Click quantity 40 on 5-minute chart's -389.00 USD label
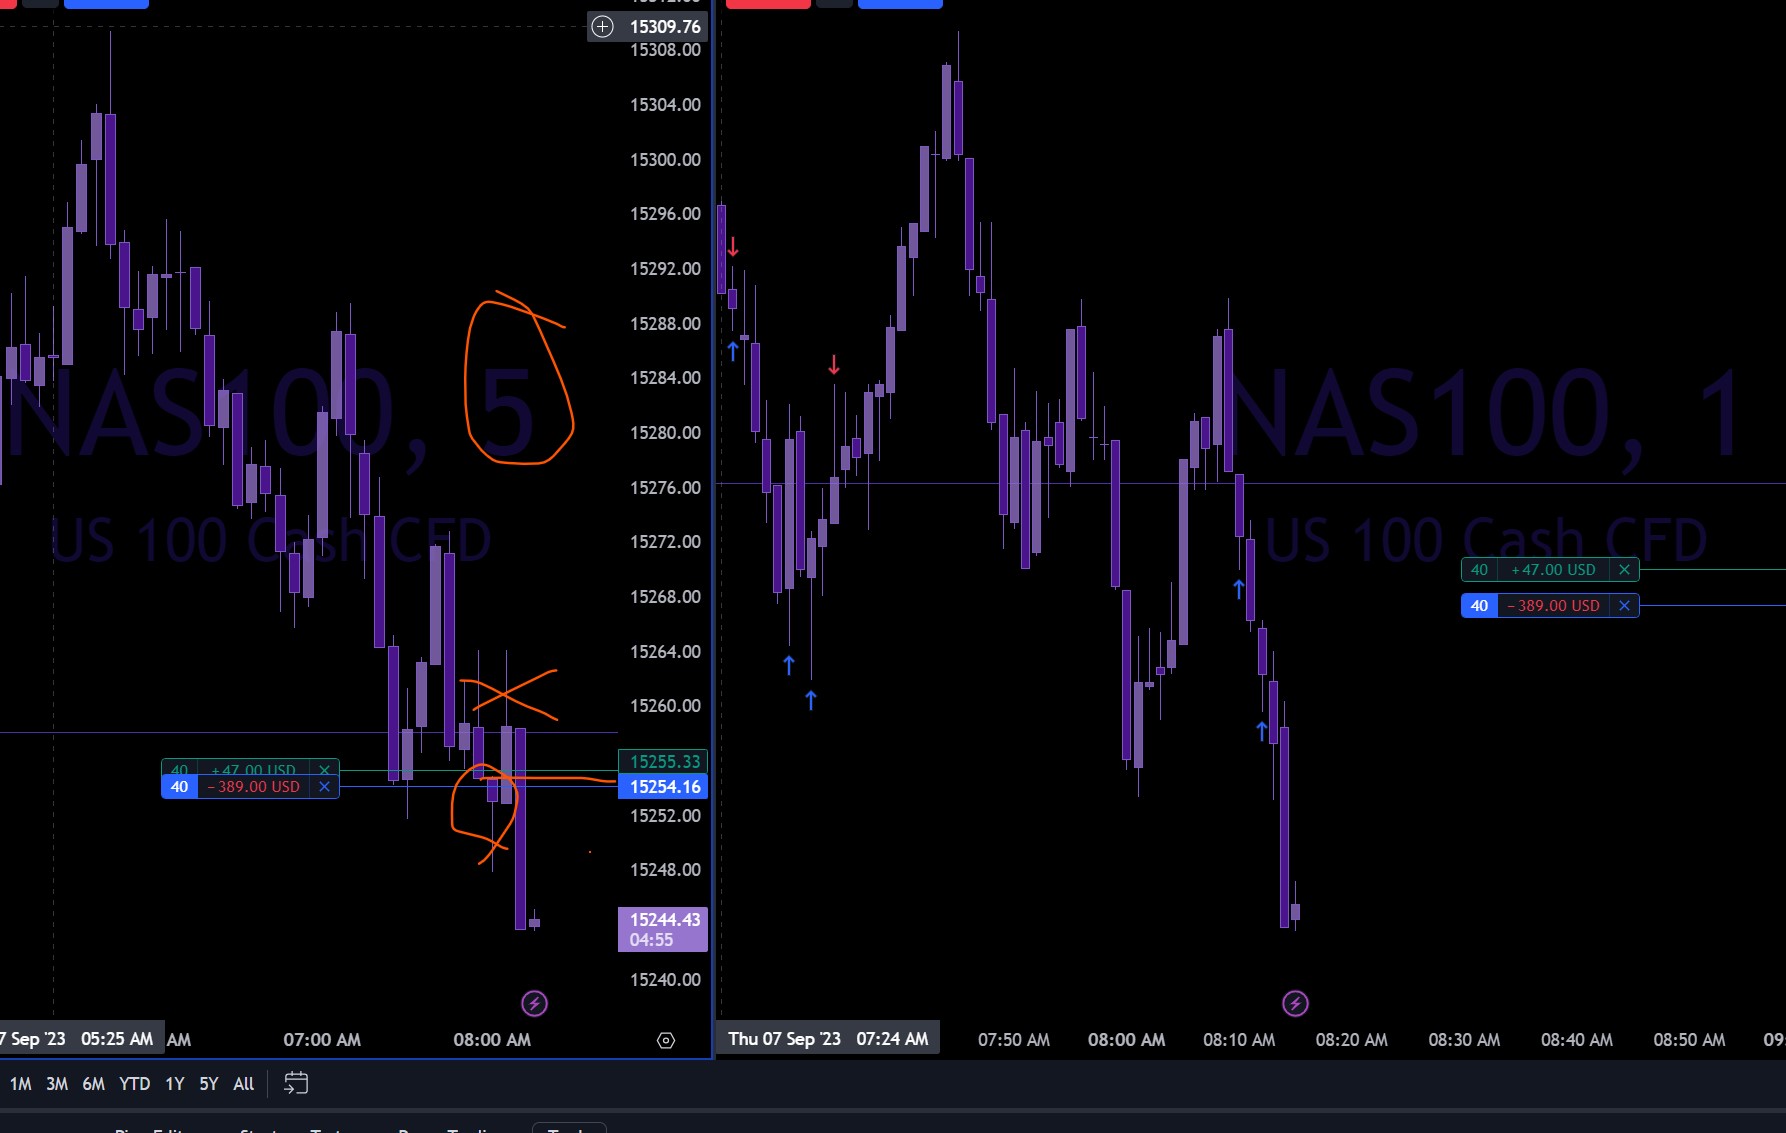Screen dimensions: 1786x1133 (x=179, y=787)
